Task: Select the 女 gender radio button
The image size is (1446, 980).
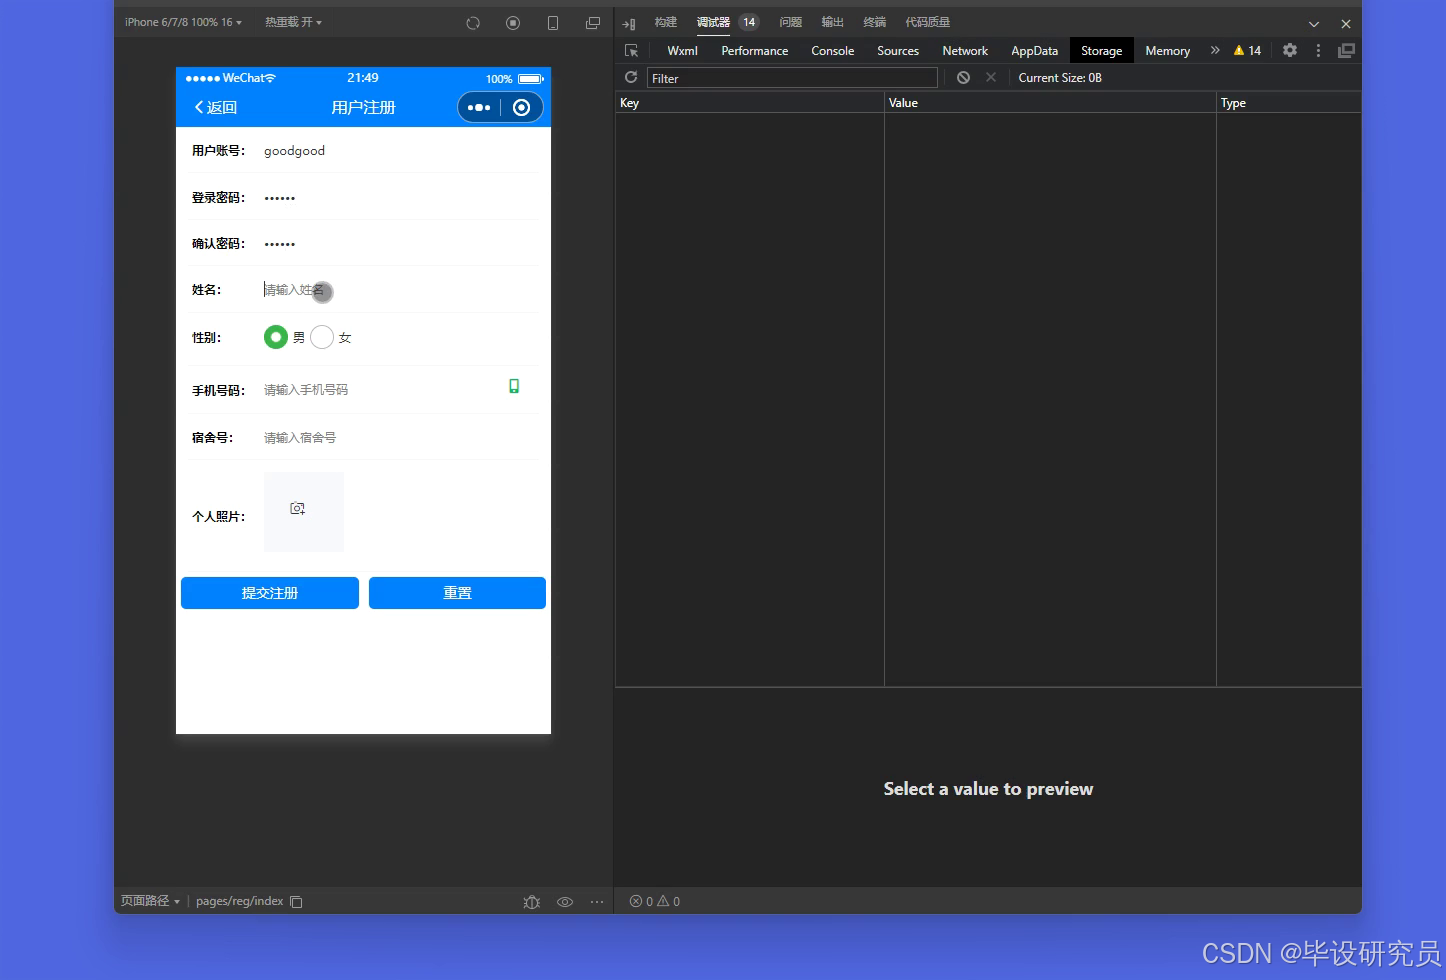Action: pyautogui.click(x=322, y=337)
